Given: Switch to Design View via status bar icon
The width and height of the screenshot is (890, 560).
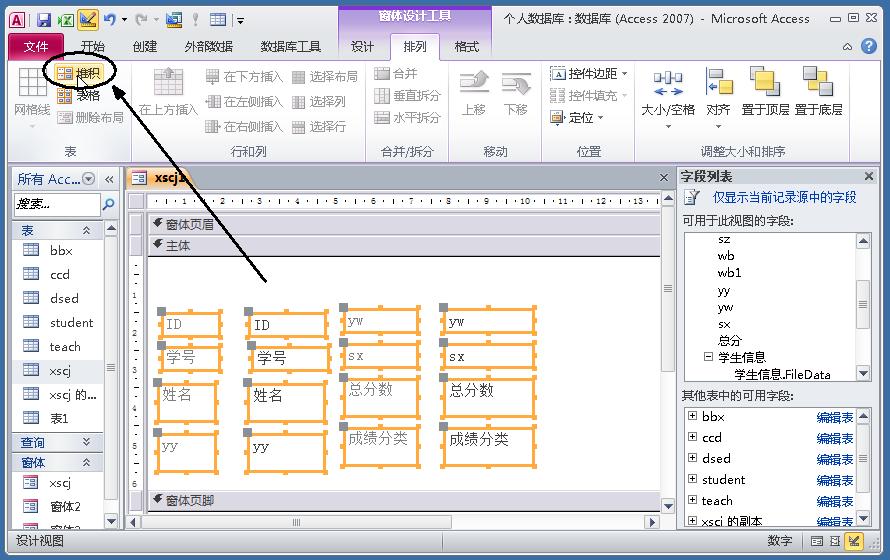Looking at the screenshot, I should [854, 541].
